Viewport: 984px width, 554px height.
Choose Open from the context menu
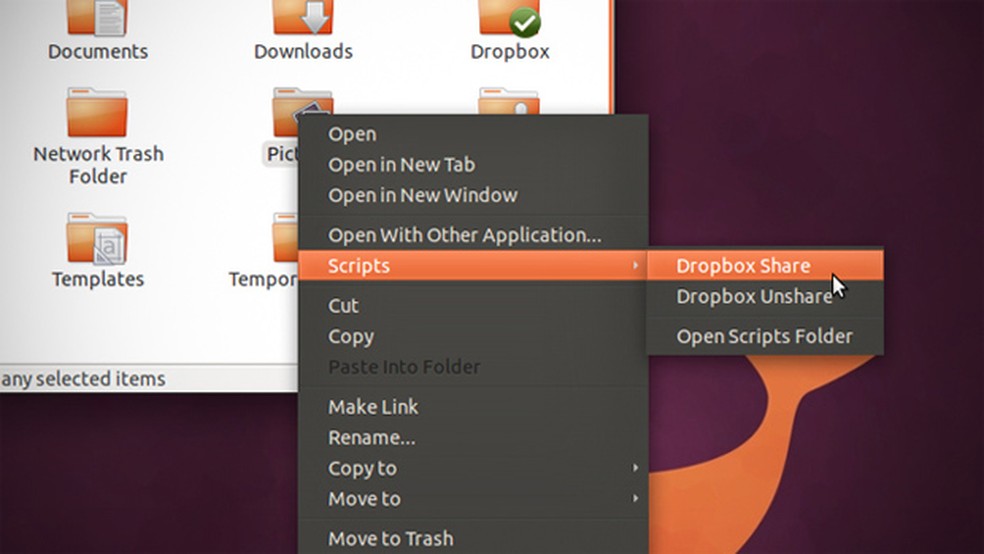tap(473, 134)
